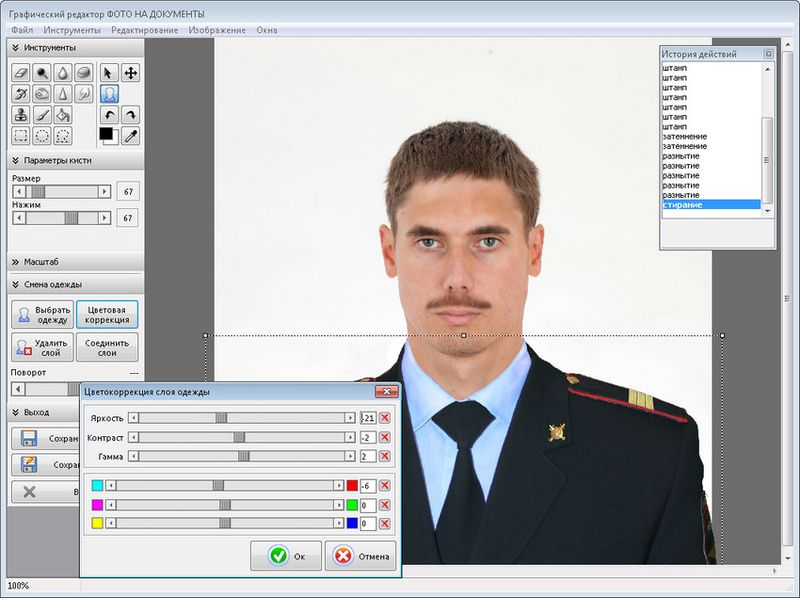Image resolution: width=800 pixels, height=598 pixels.
Task: Select the Brush tool
Action: (43, 114)
